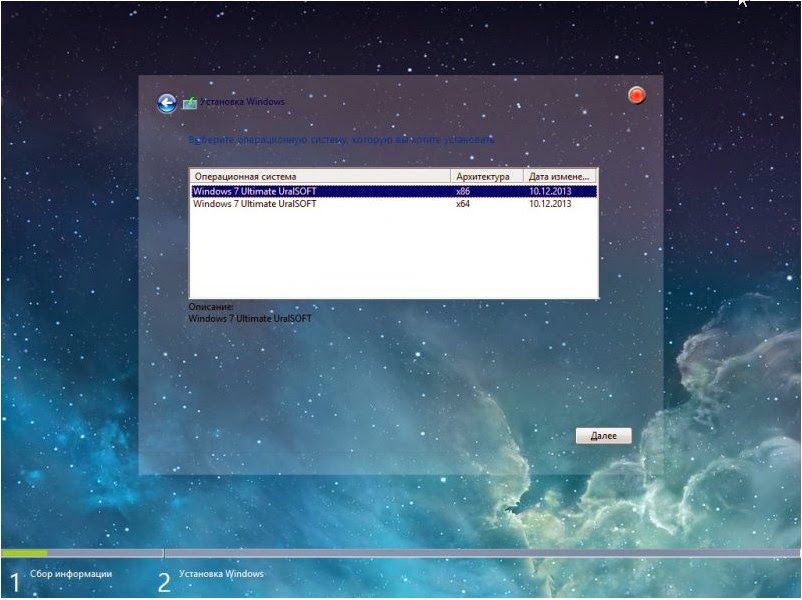
Task: Select the Windows 7 Ultimate UralSOFT x86 row
Action: [394, 191]
